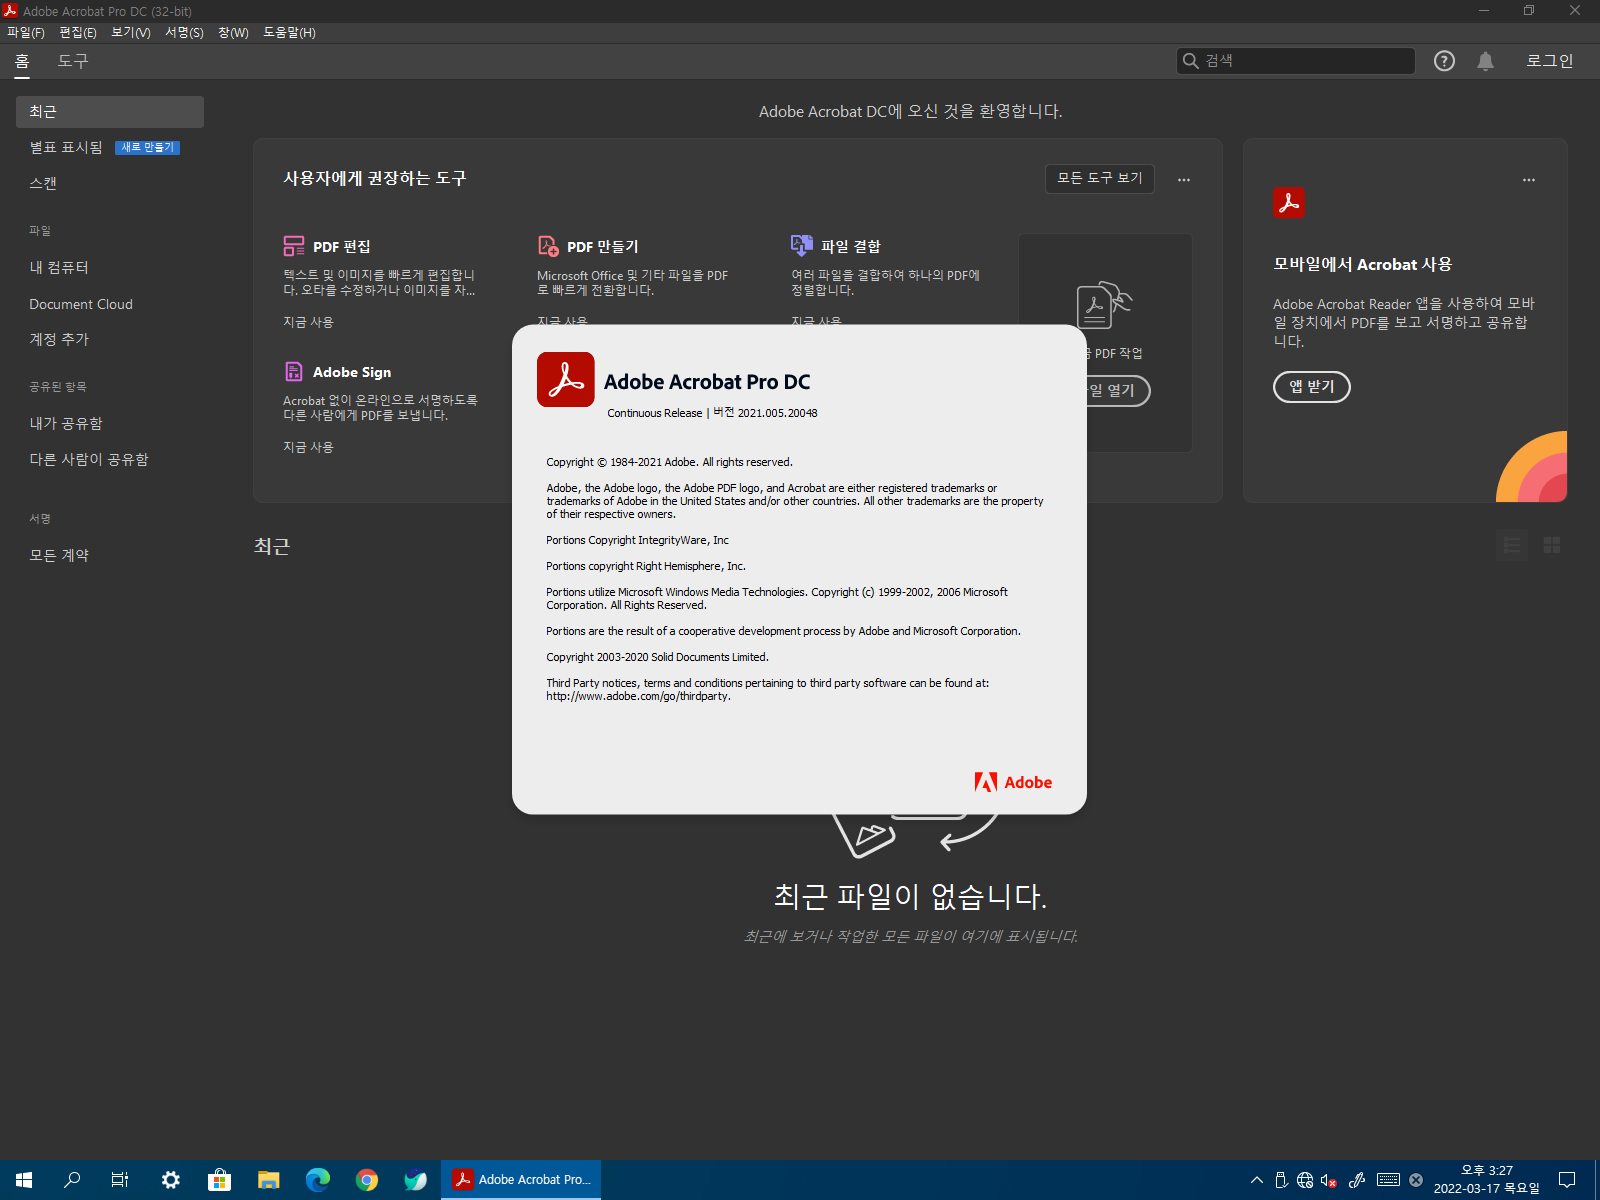Click 지금 사용 under Adobe Sign
The height and width of the screenshot is (1200, 1600).
point(308,447)
